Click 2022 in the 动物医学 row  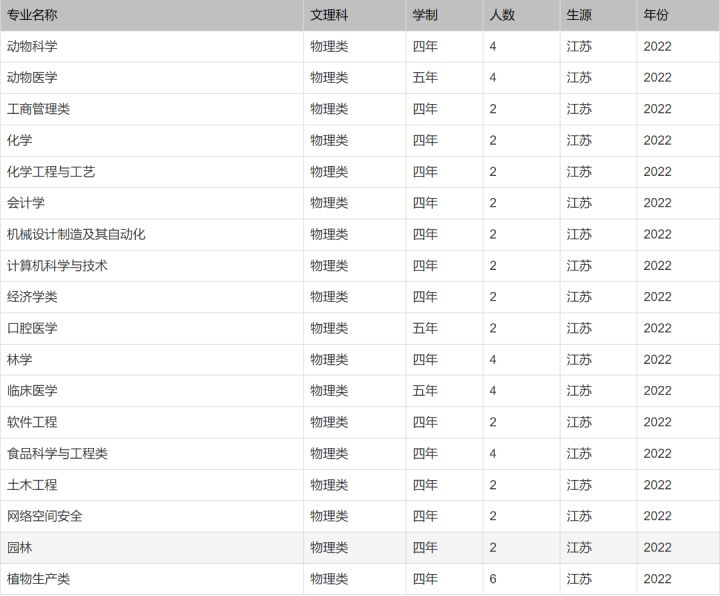(657, 78)
